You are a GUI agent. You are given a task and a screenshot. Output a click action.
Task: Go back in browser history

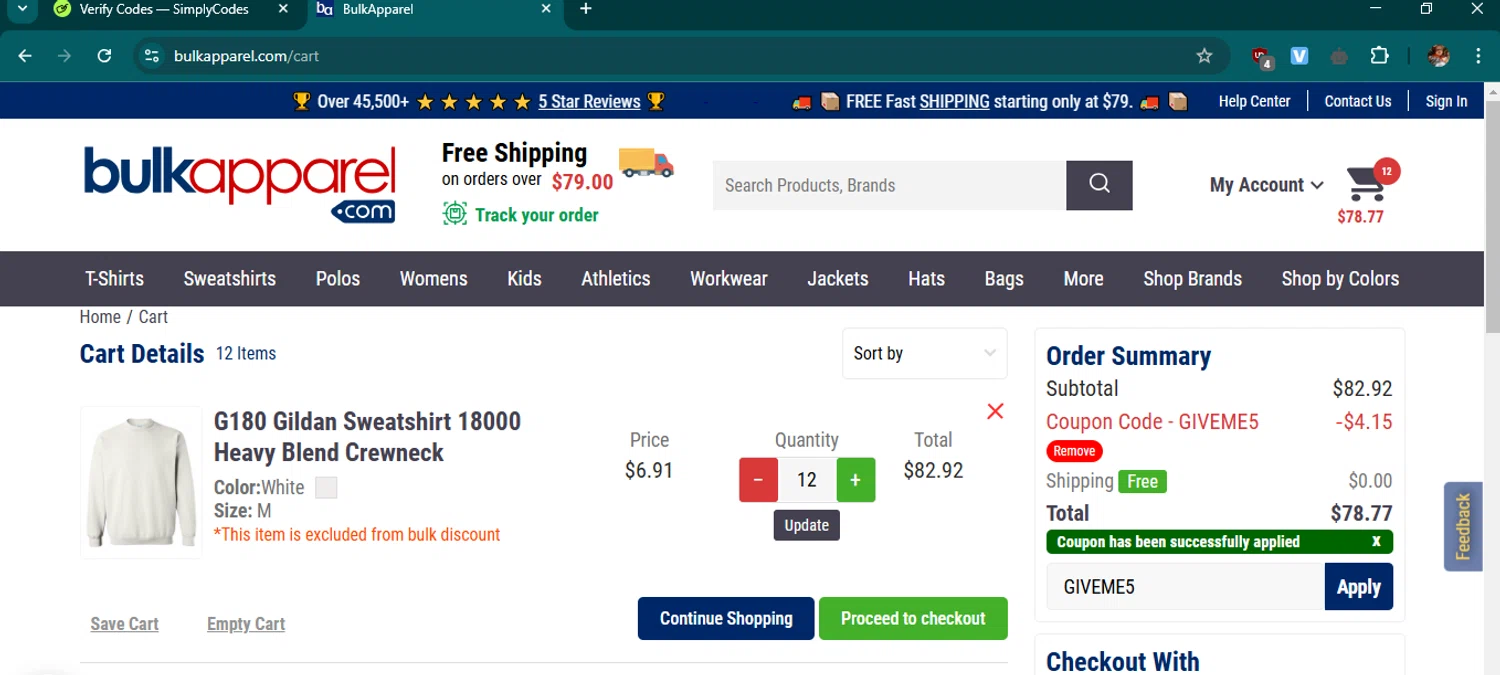pyautogui.click(x=25, y=56)
